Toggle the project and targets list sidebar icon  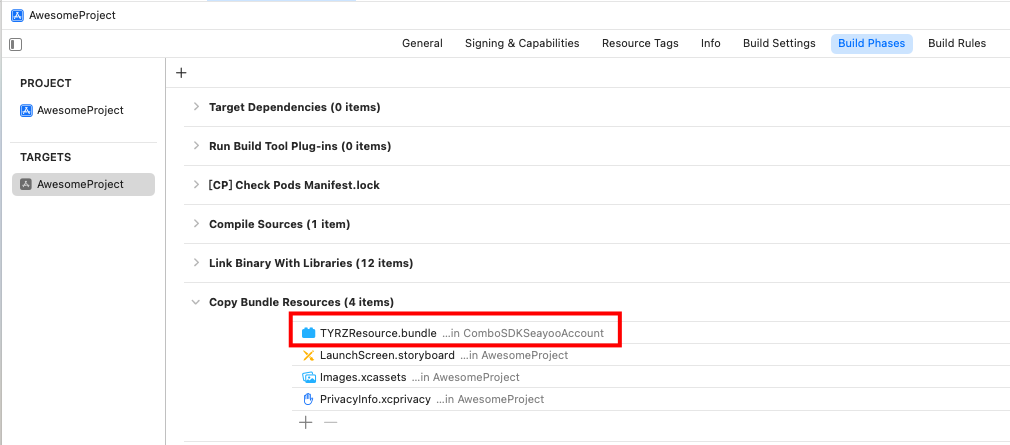(16, 44)
